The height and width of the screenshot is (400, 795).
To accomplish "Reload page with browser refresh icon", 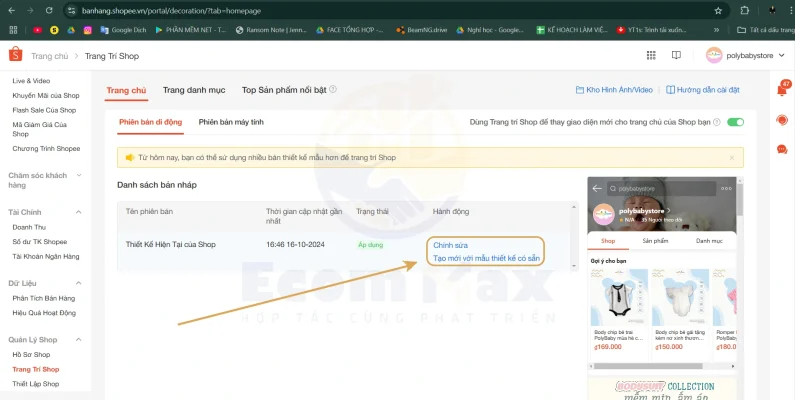I will [49, 11].
